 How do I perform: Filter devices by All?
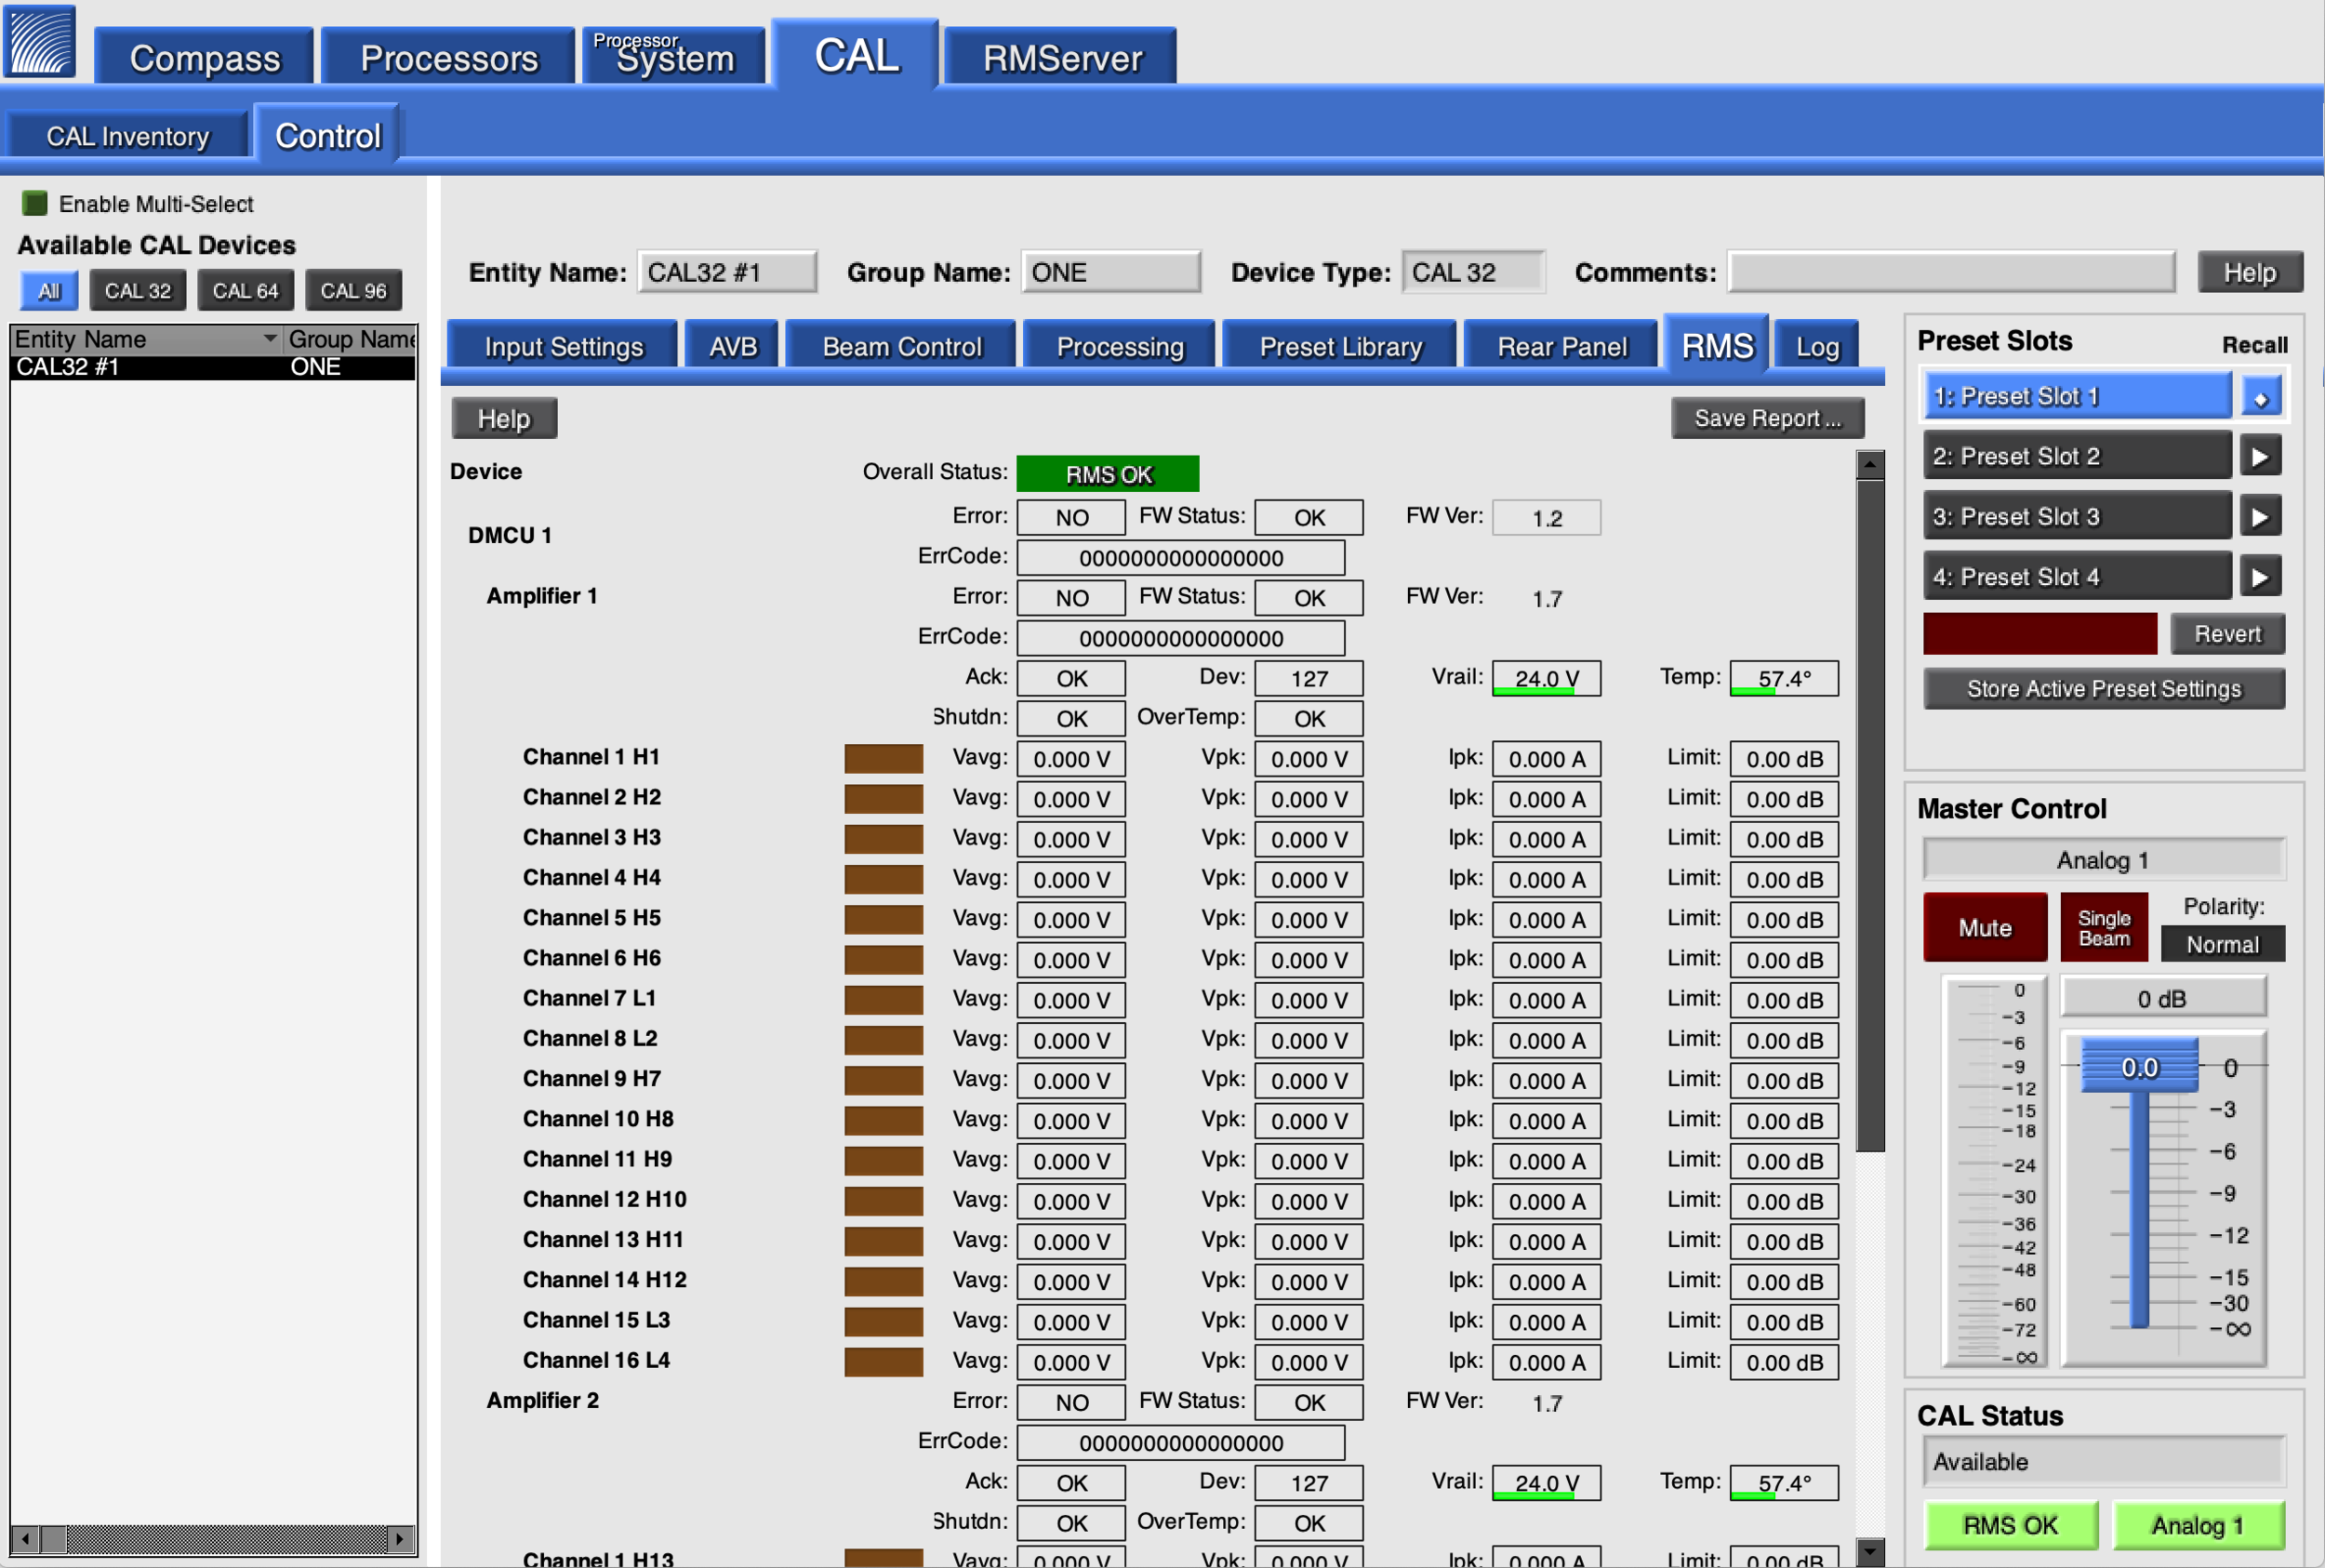49,291
